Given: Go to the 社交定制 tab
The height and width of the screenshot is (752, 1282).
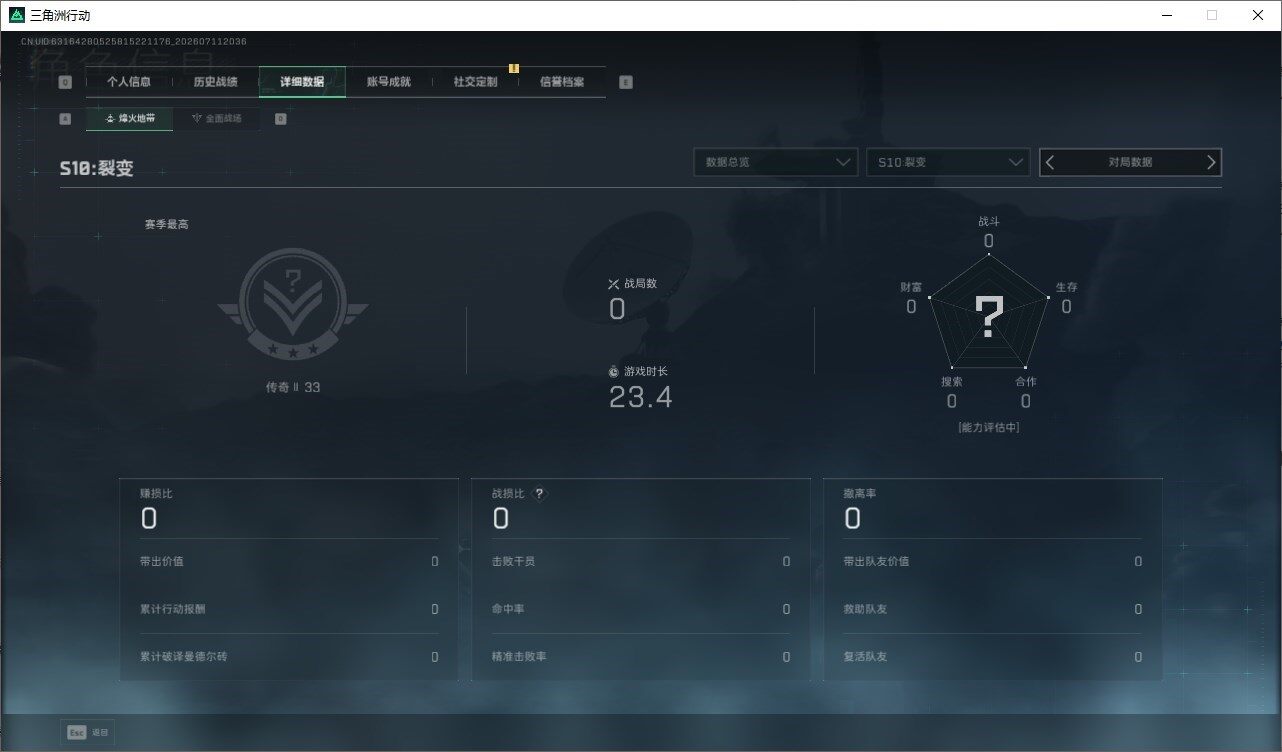Looking at the screenshot, I should [475, 82].
